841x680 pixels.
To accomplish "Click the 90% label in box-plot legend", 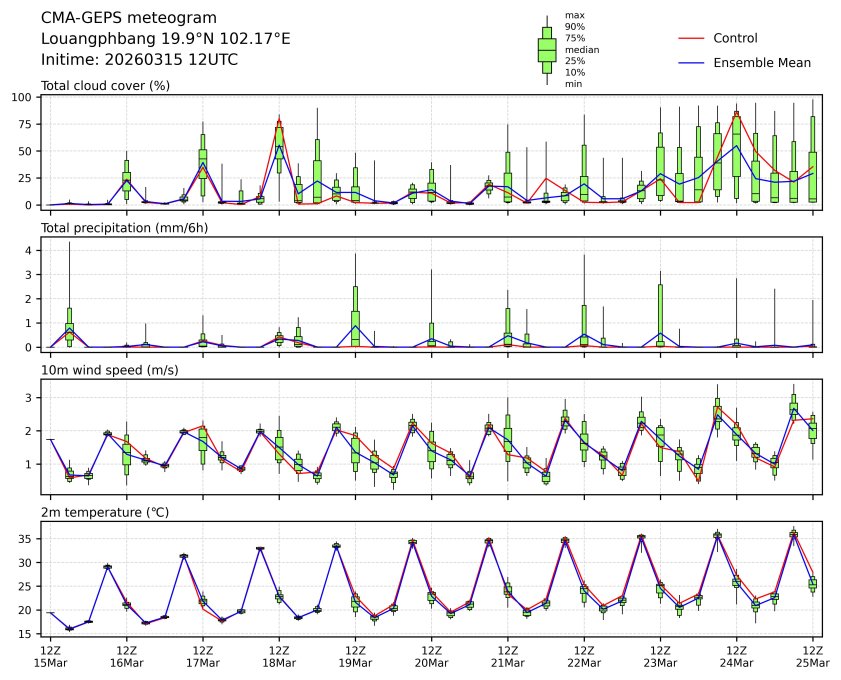I will tap(573, 27).
